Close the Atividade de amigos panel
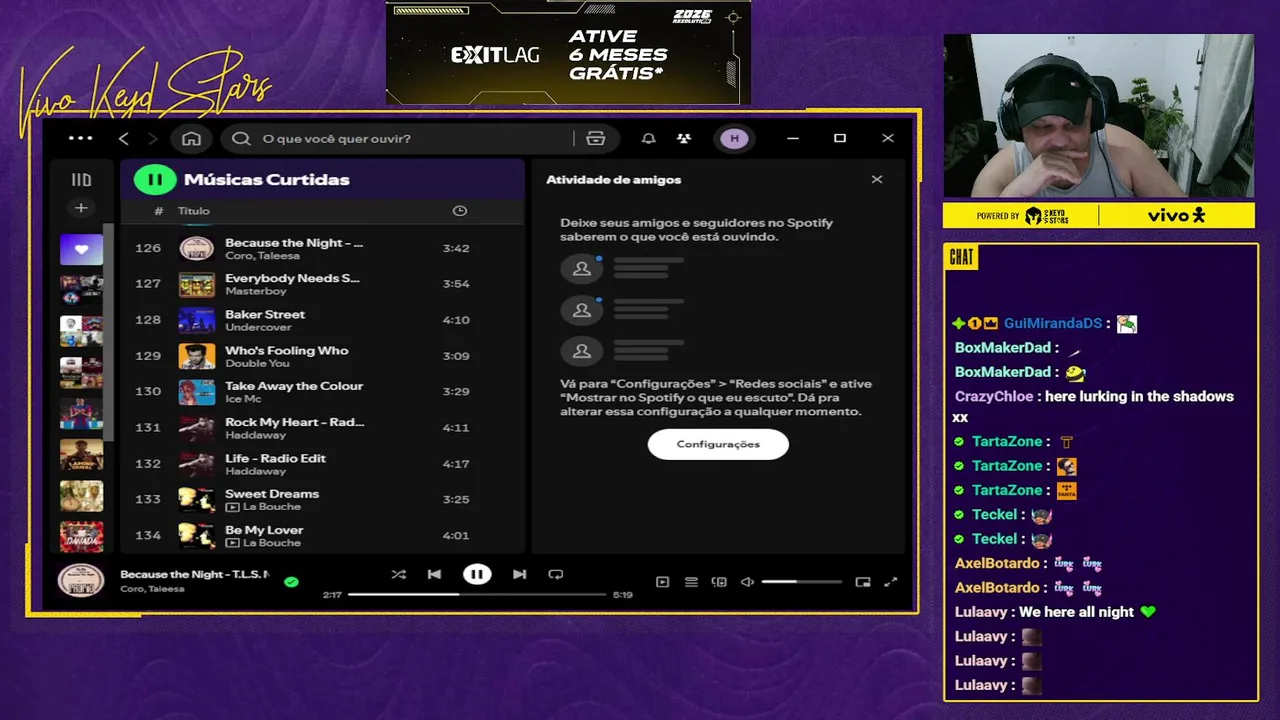This screenshot has width=1280, height=720. 877,180
